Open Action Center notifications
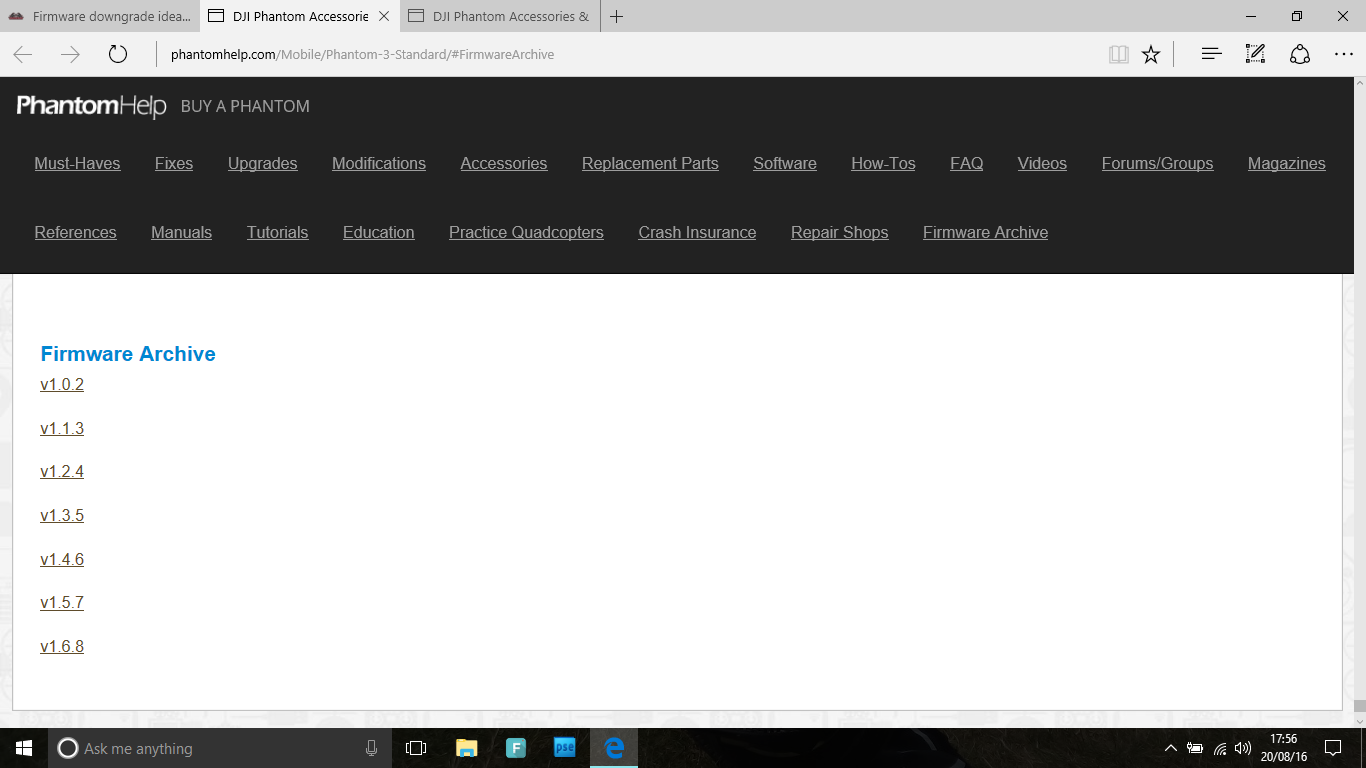The width and height of the screenshot is (1366, 768). click(x=1333, y=748)
